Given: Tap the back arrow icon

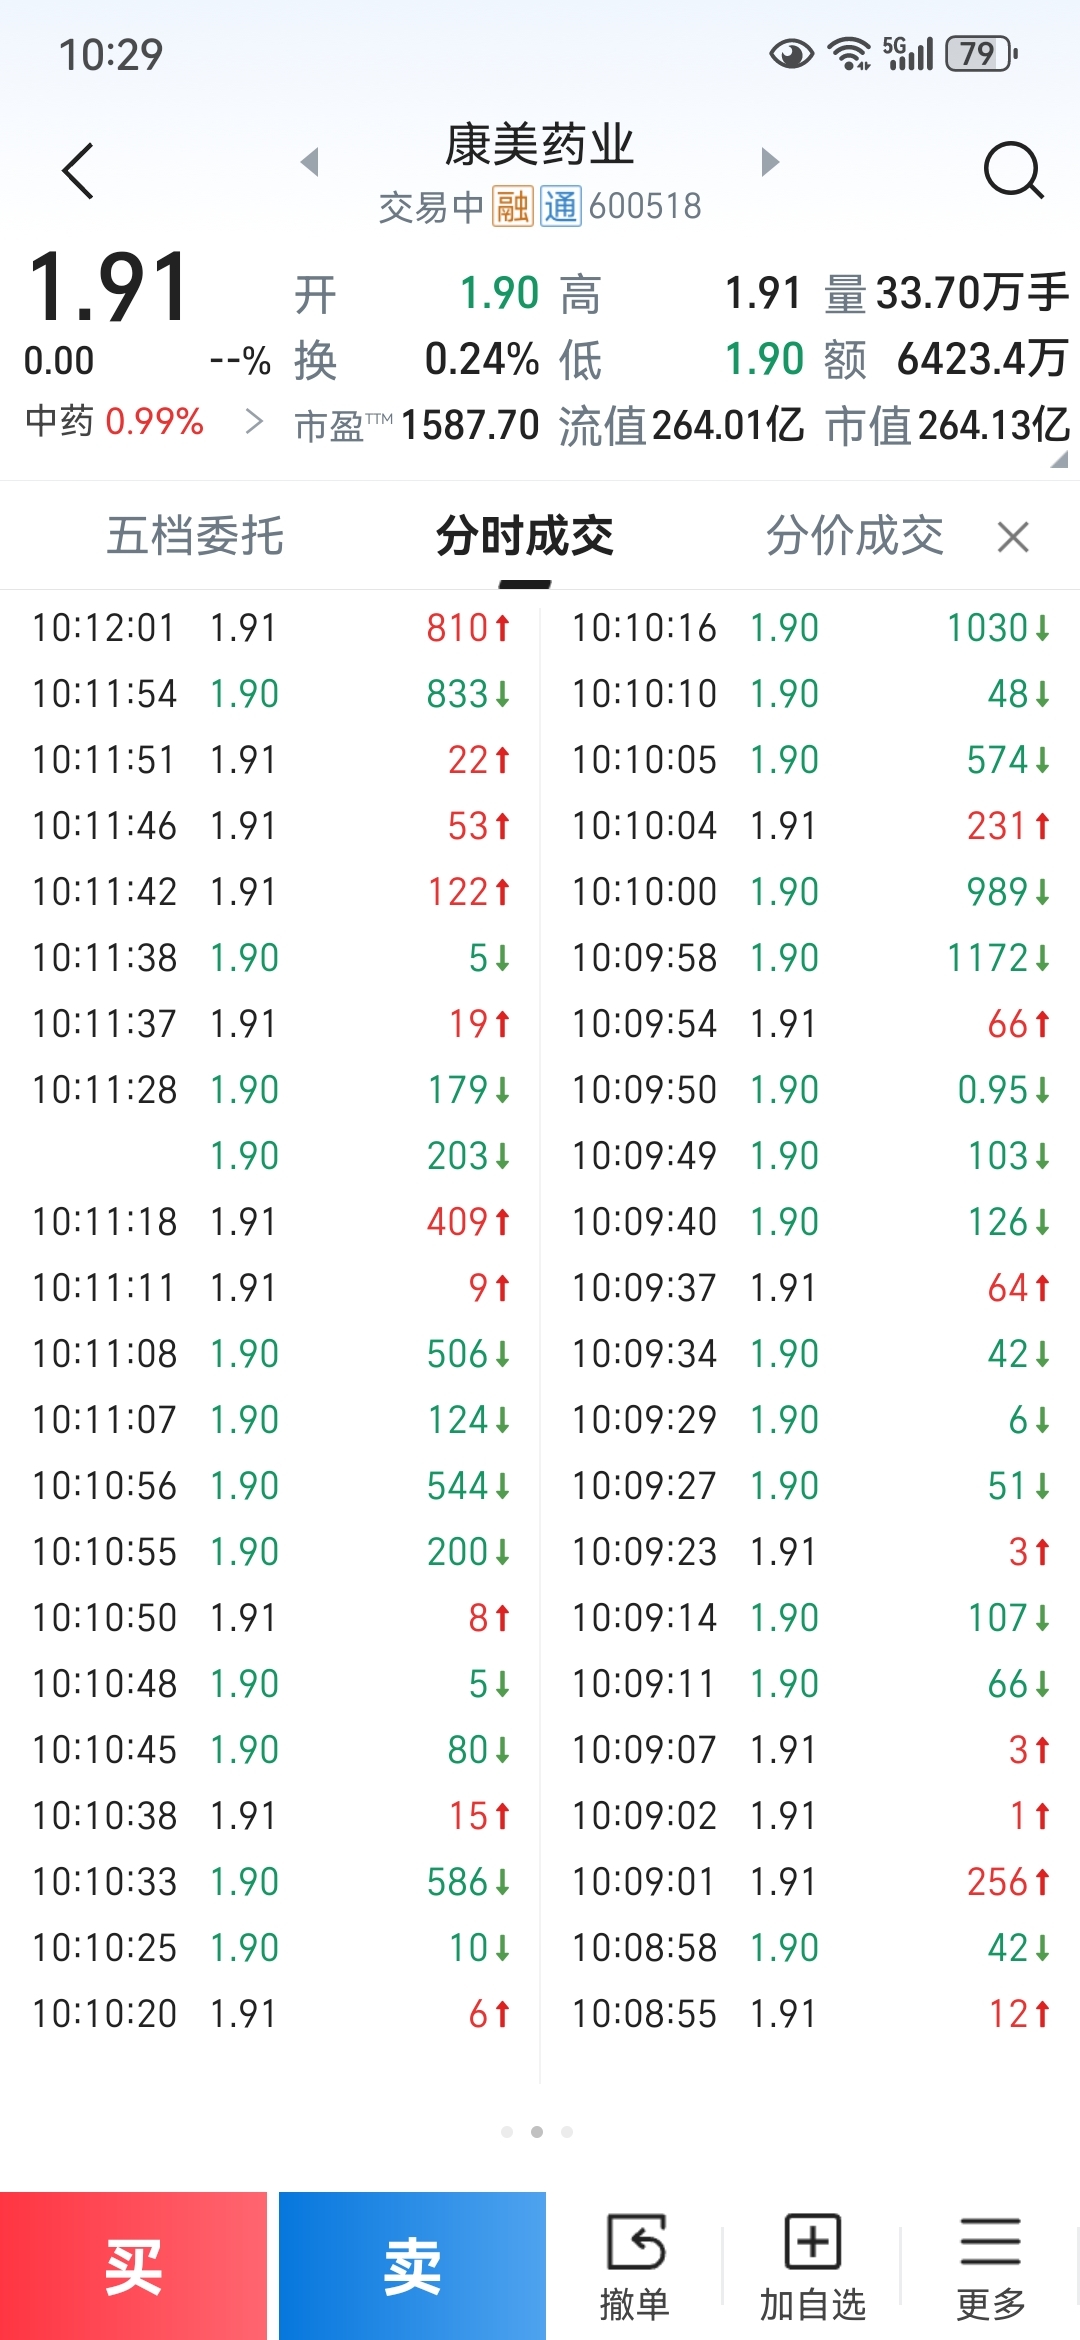Looking at the screenshot, I should [78, 171].
